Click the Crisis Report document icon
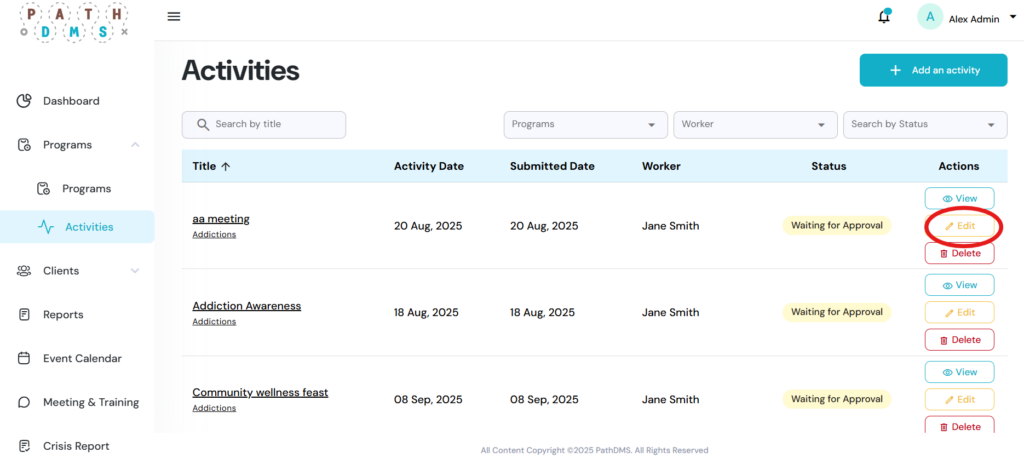Image resolution: width=1024 pixels, height=464 pixels. click(25, 446)
